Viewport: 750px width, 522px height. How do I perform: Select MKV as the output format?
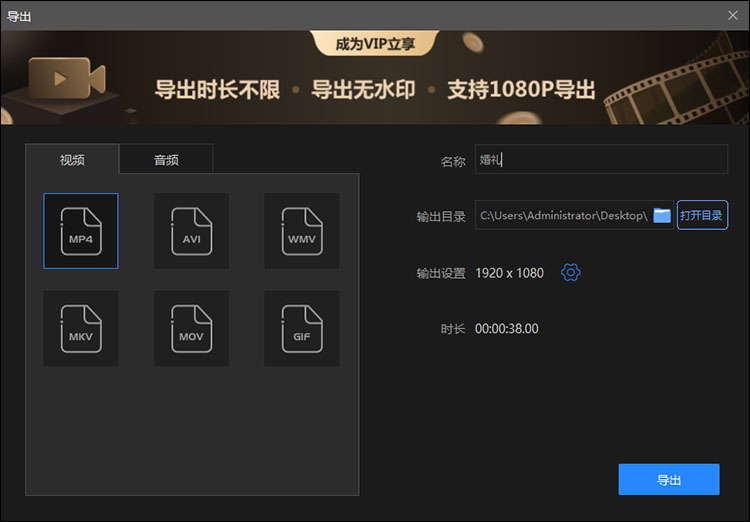tap(81, 328)
